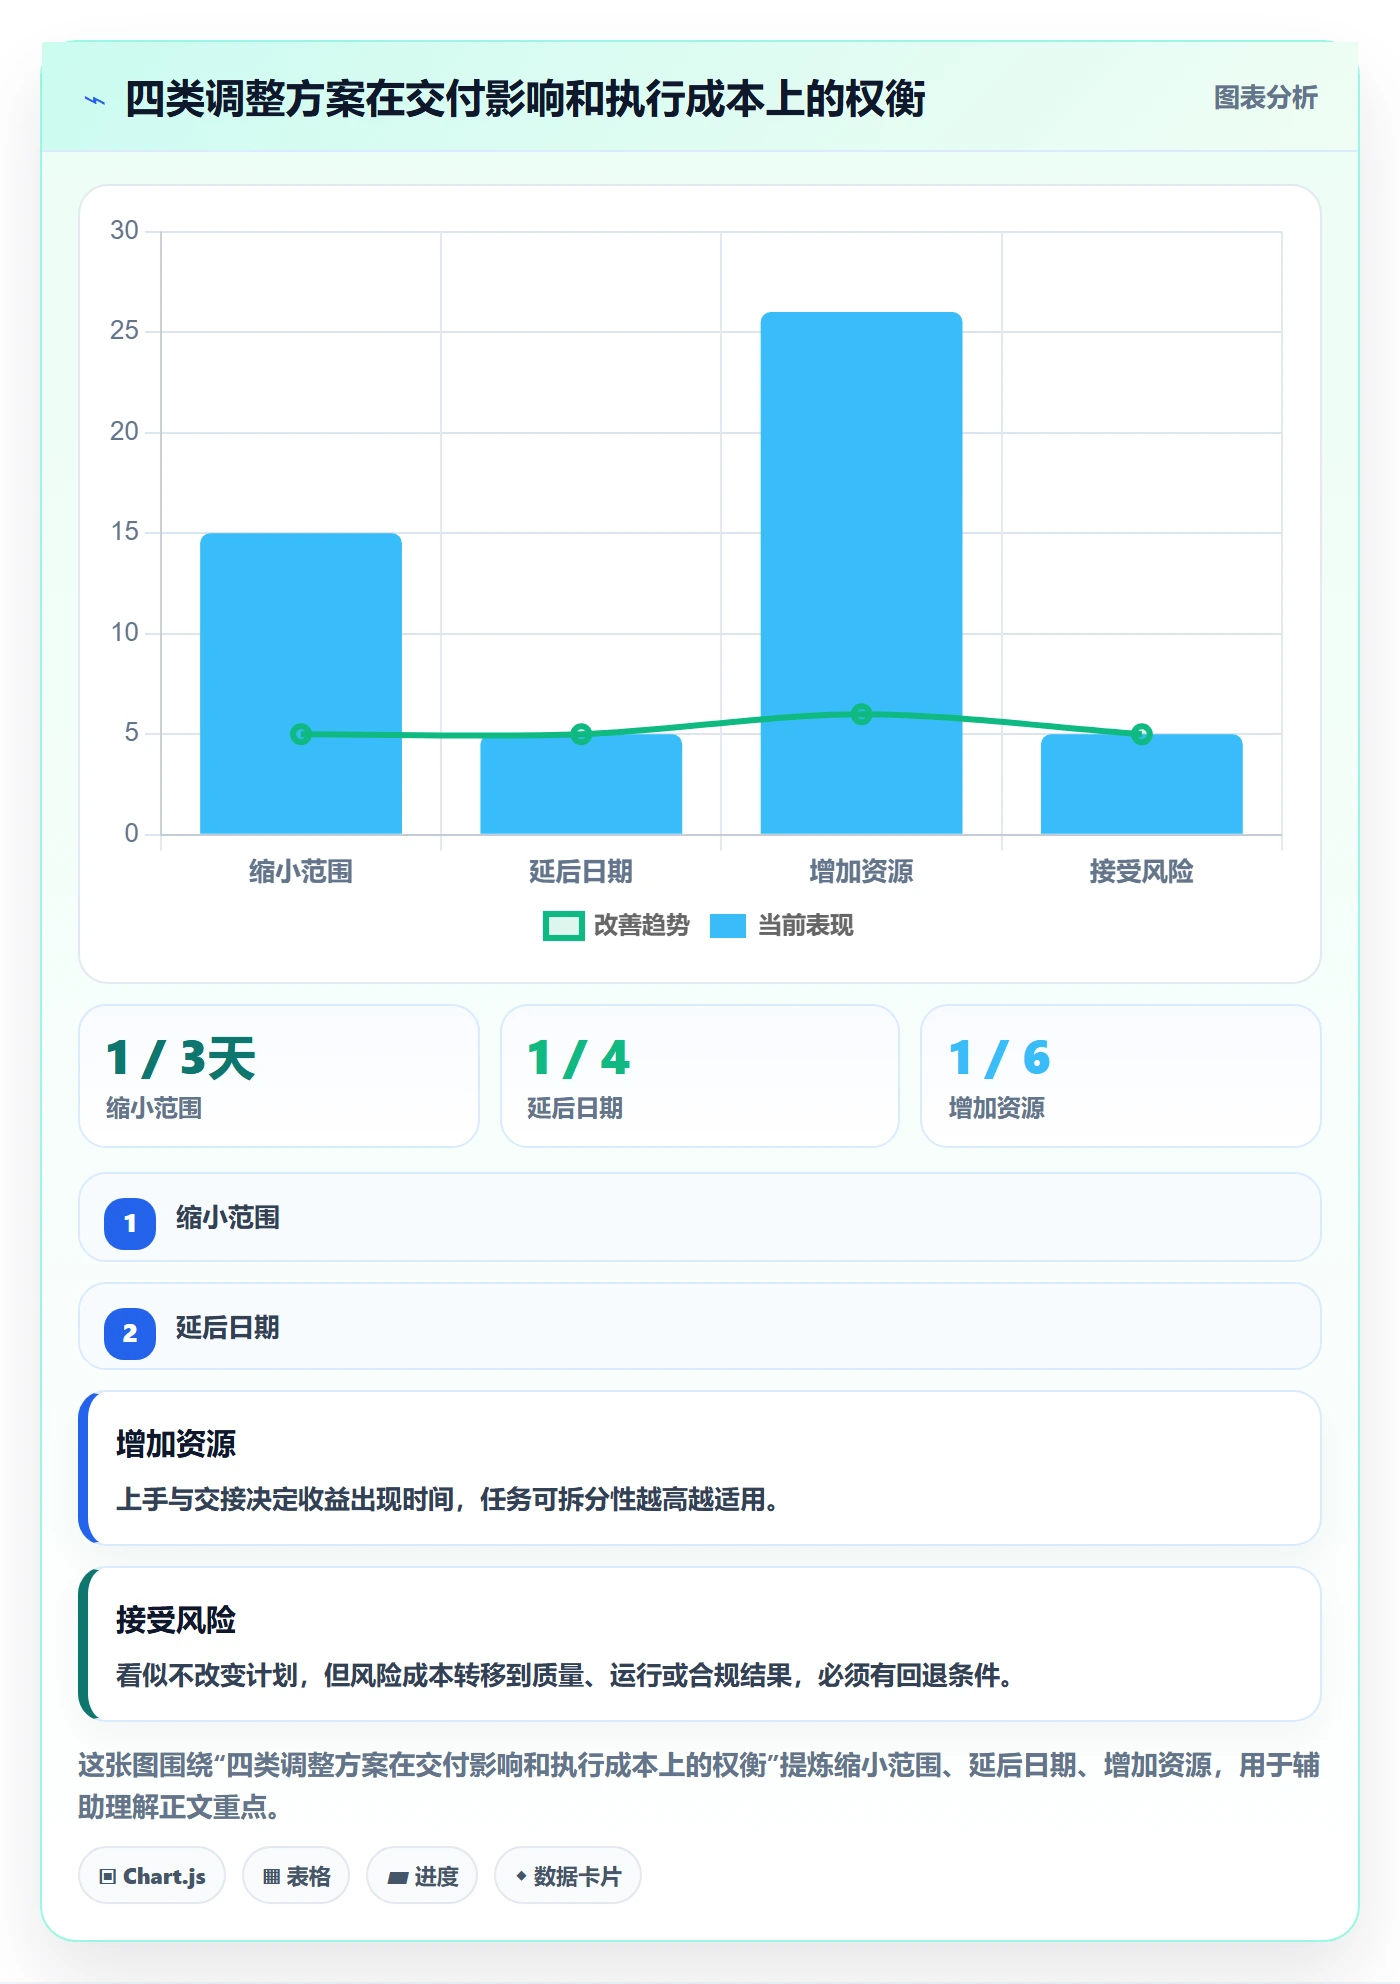Click the x-axis label 接受风险
Screen dimensions: 1400x1984
1141,872
